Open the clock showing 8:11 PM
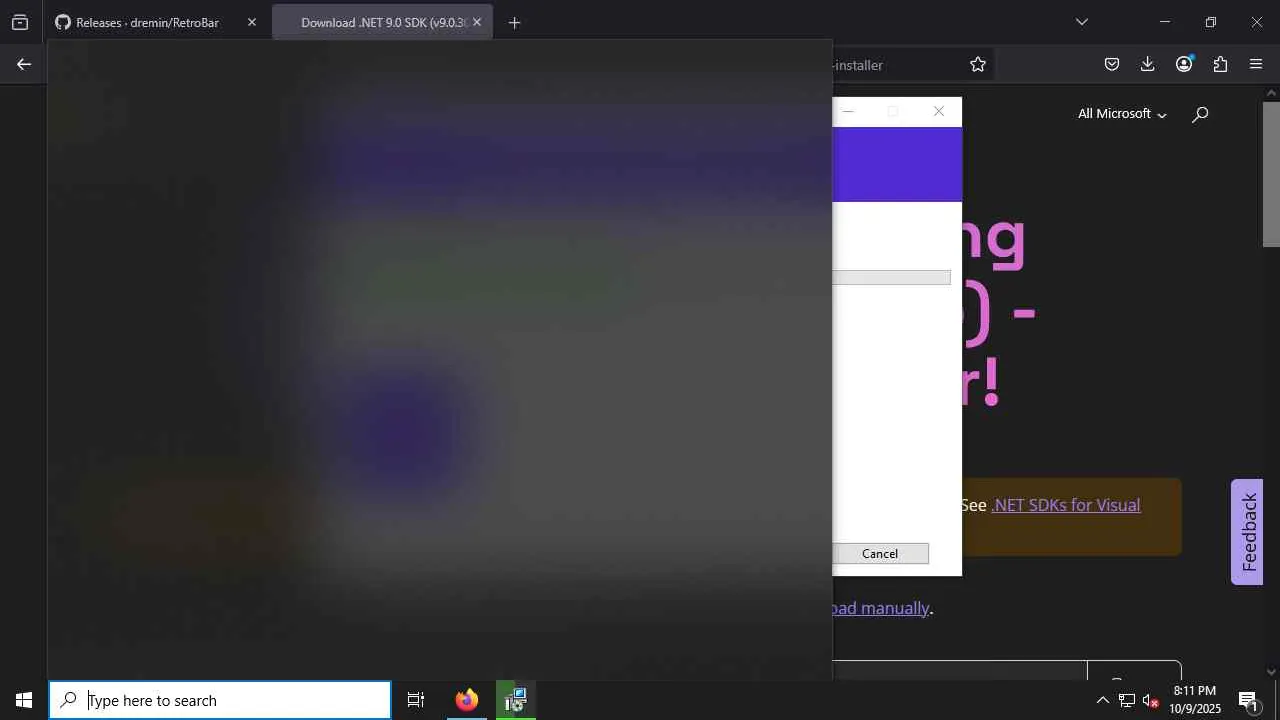The width and height of the screenshot is (1280, 720). pyautogui.click(x=1195, y=700)
